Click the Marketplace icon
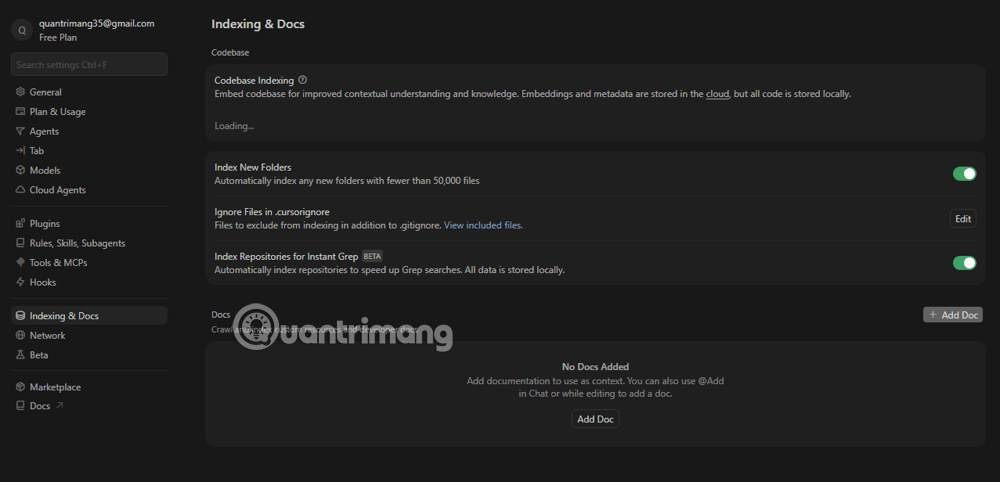The height and width of the screenshot is (482, 1000). pyautogui.click(x=20, y=388)
